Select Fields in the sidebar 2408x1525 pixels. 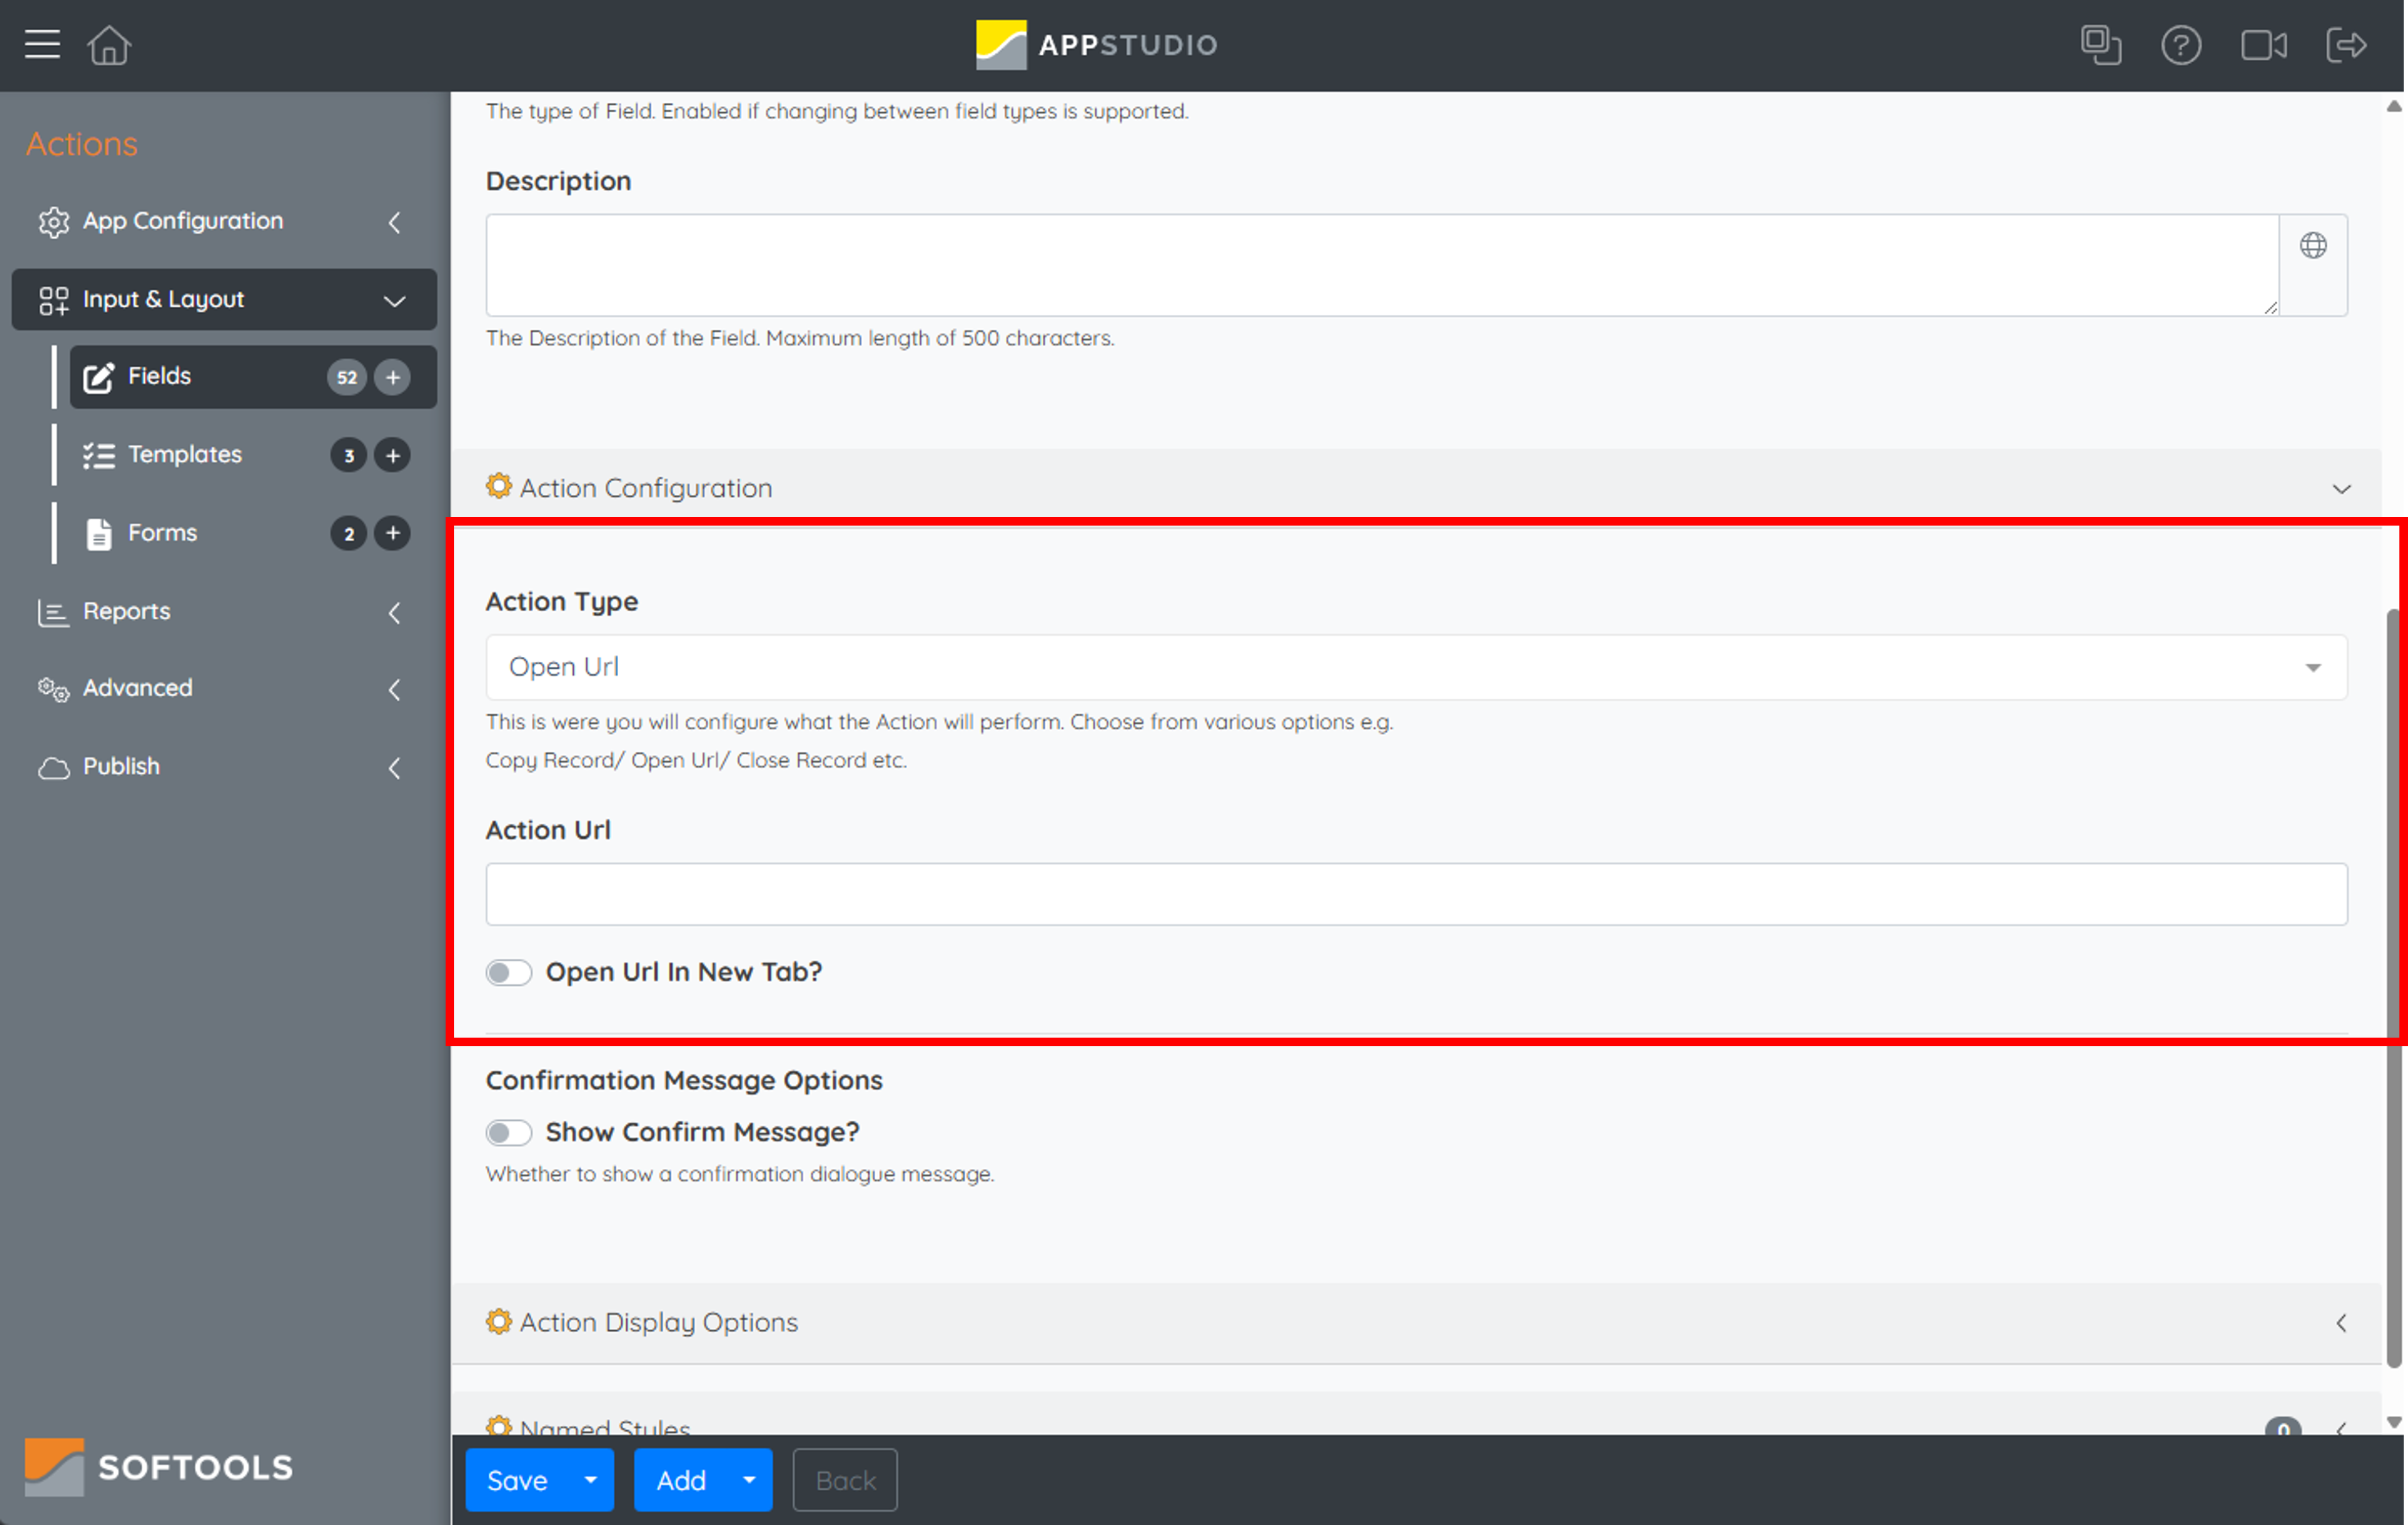pyautogui.click(x=253, y=377)
